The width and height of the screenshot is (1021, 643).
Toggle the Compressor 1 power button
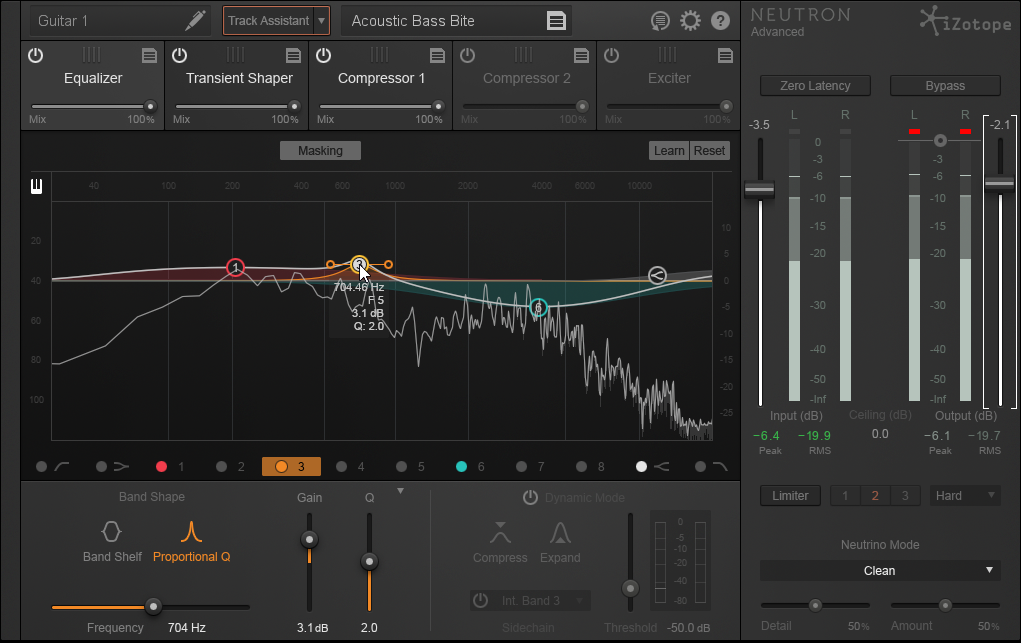tap(324, 55)
